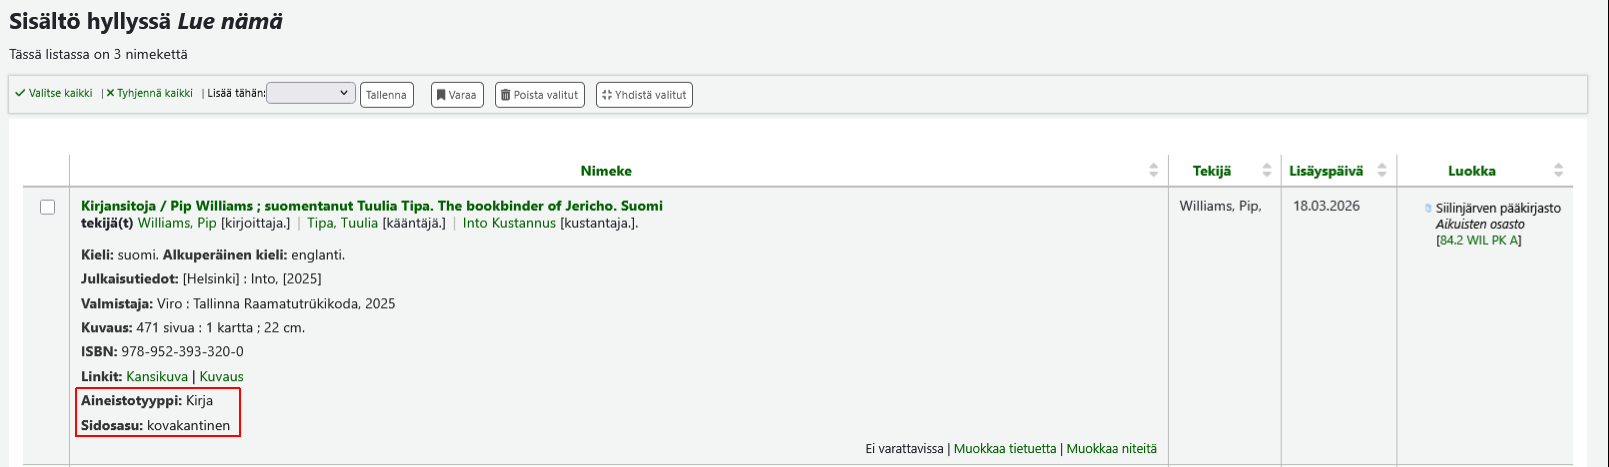Click the Muokkaa tietuetta link

point(1004,449)
